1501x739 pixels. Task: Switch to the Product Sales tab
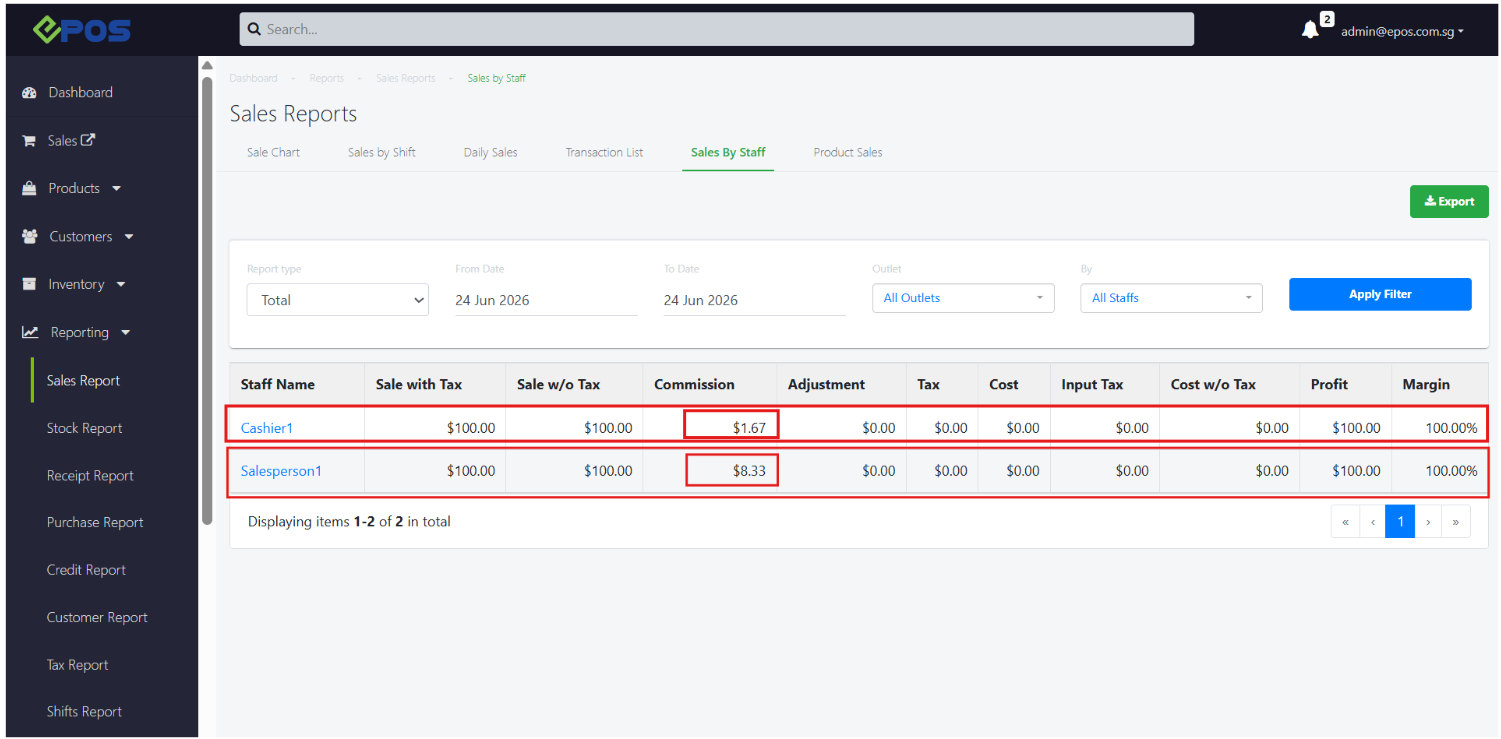point(848,153)
